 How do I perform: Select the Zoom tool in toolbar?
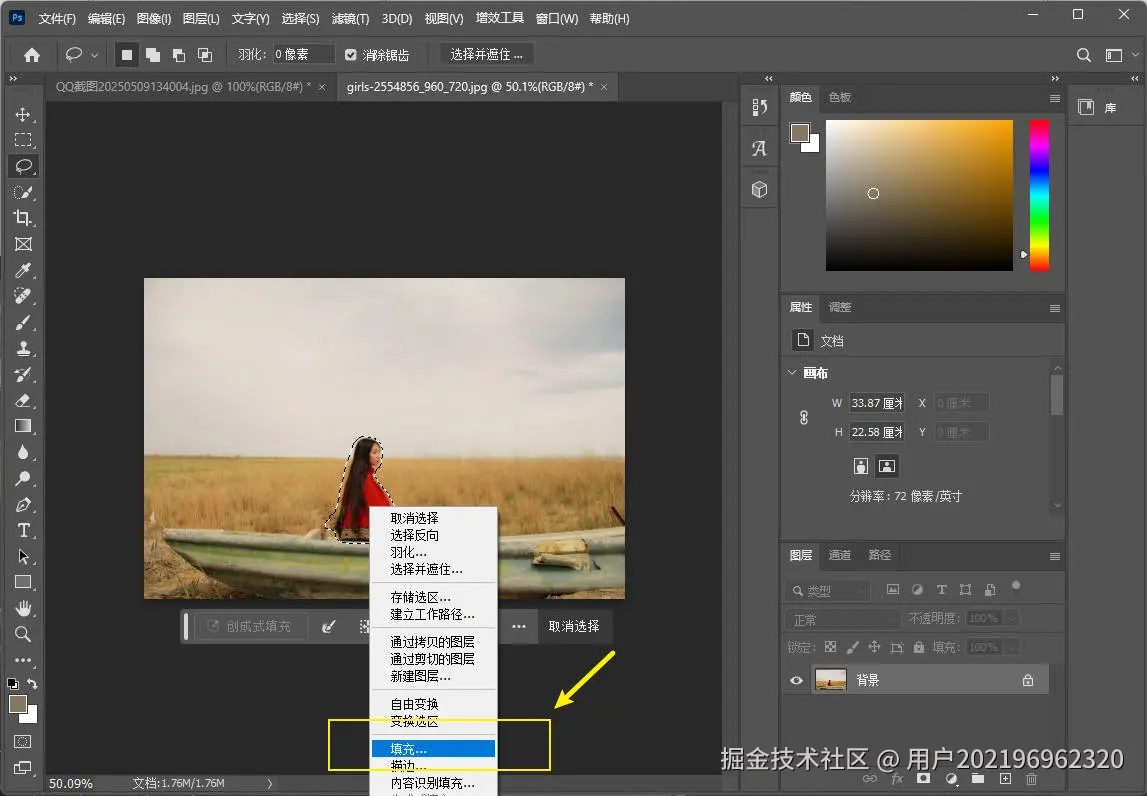(23, 634)
